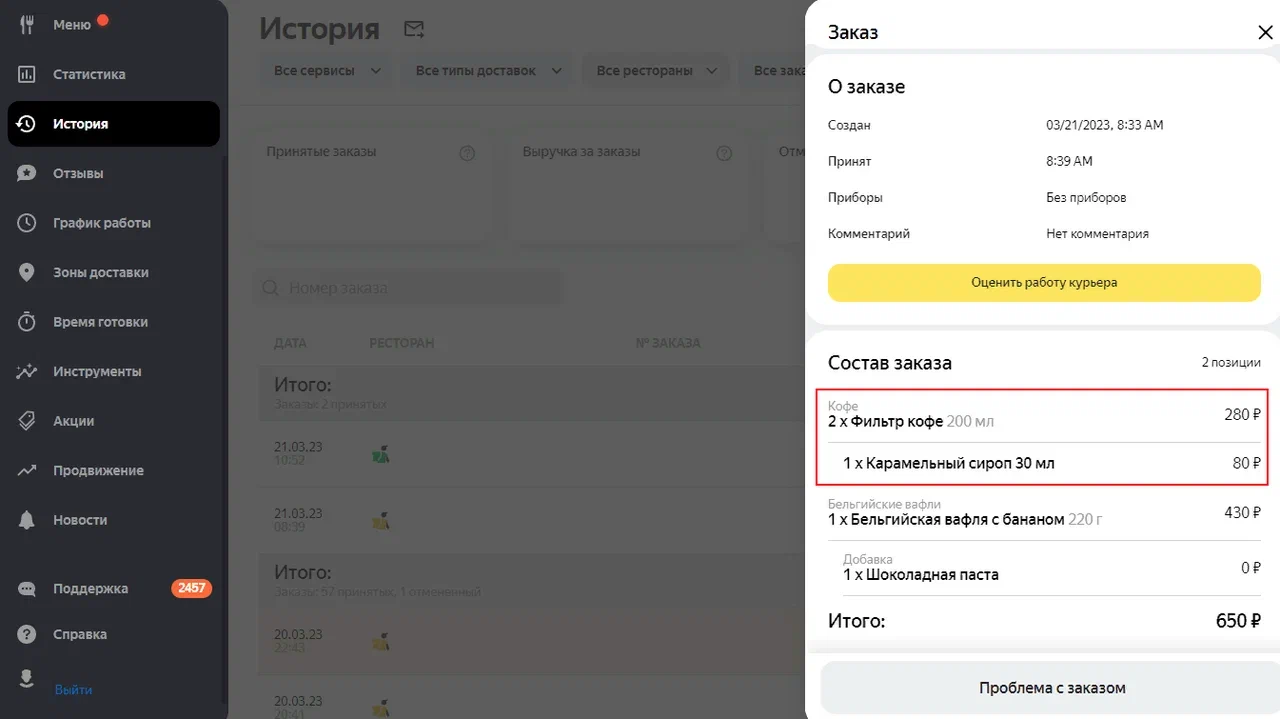
Task: Click the Проблема с заказом button
Action: [1051, 688]
